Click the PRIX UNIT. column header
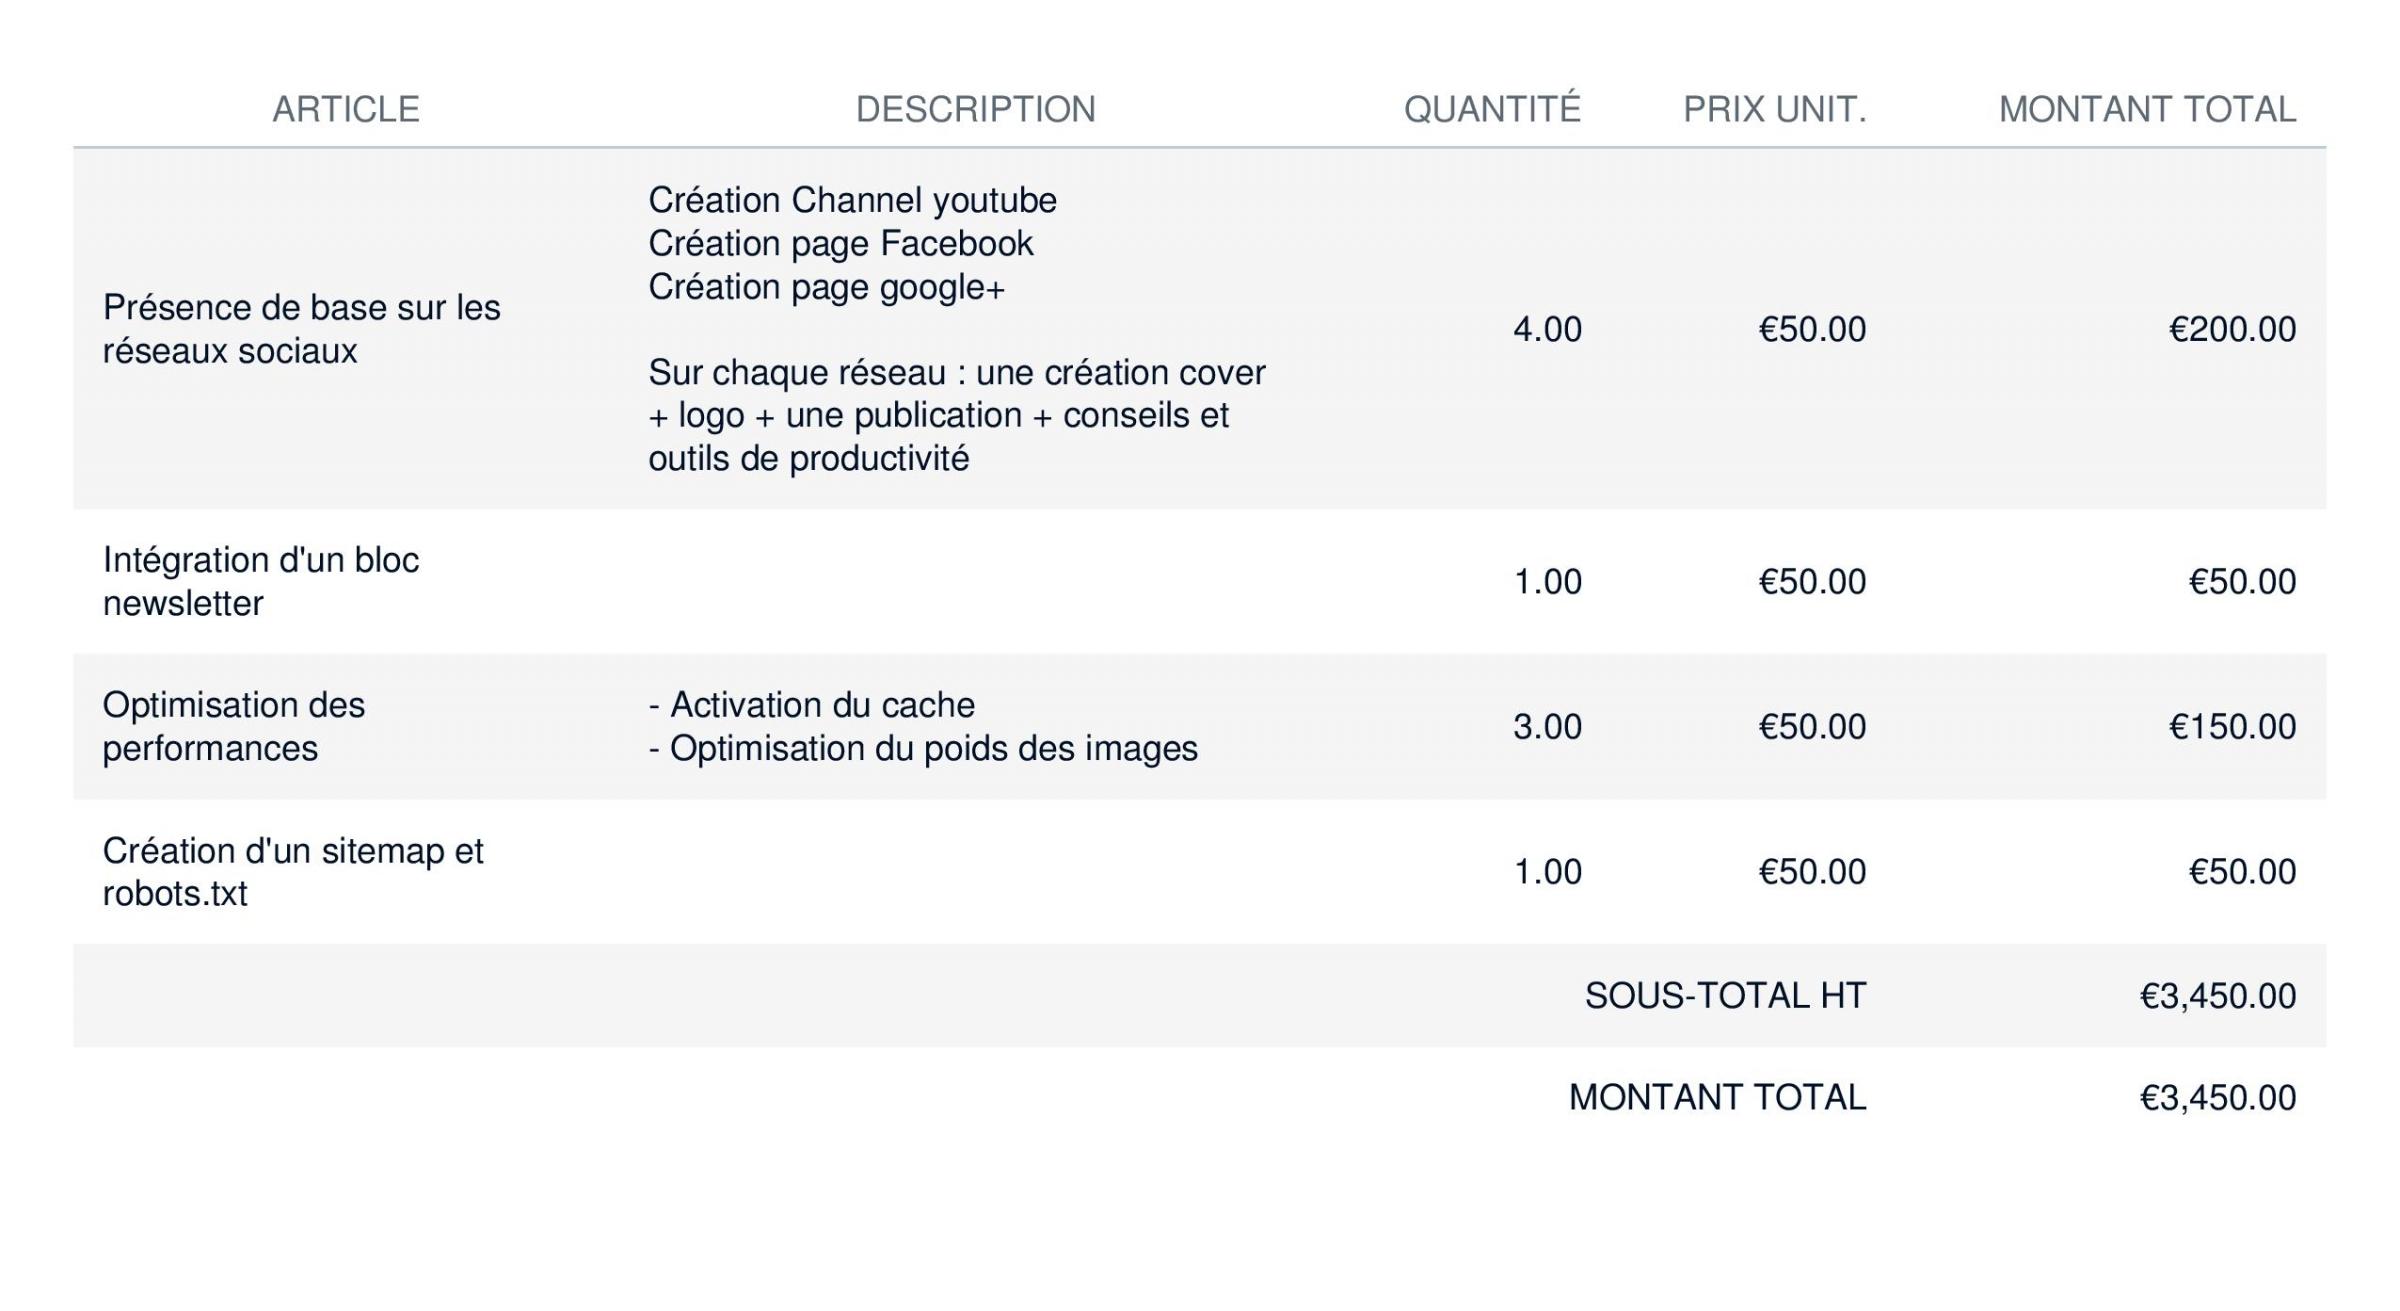Image resolution: width=2400 pixels, height=1311 pixels. 1774,109
